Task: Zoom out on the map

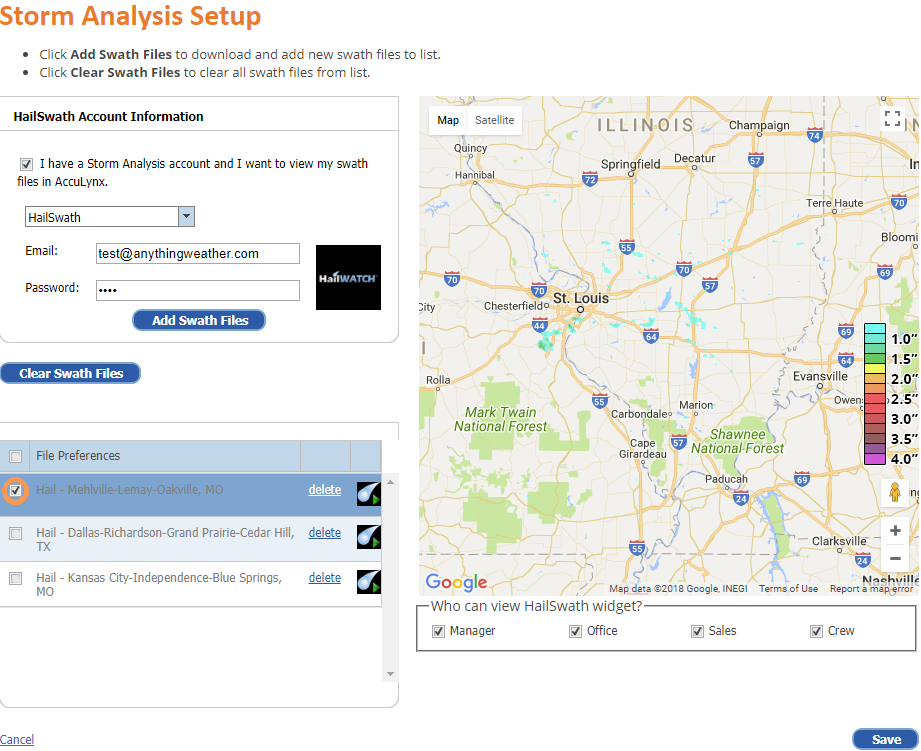Action: tap(895, 558)
